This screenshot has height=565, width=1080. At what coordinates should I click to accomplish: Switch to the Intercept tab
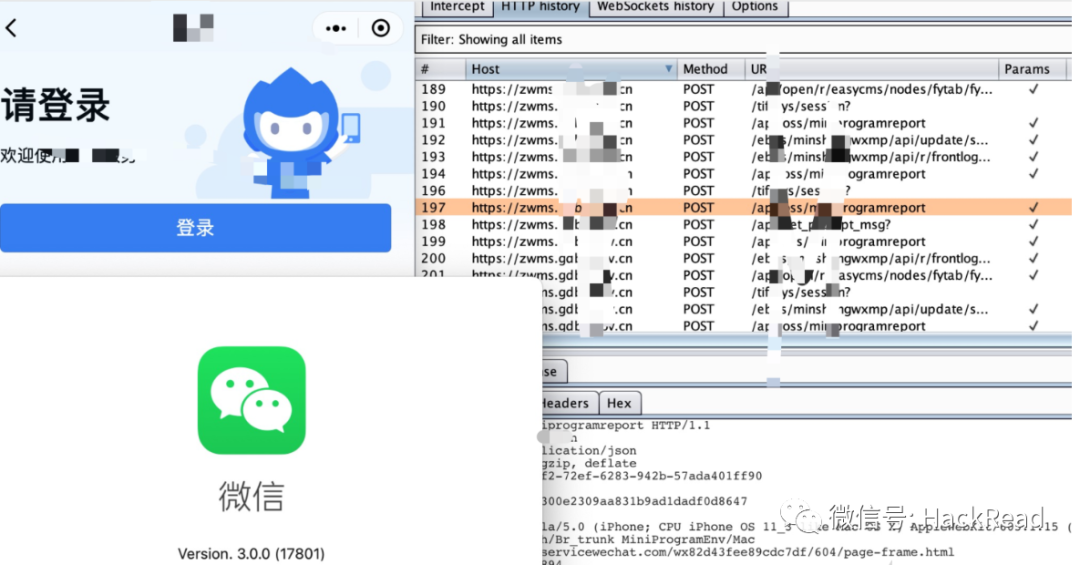click(x=457, y=7)
